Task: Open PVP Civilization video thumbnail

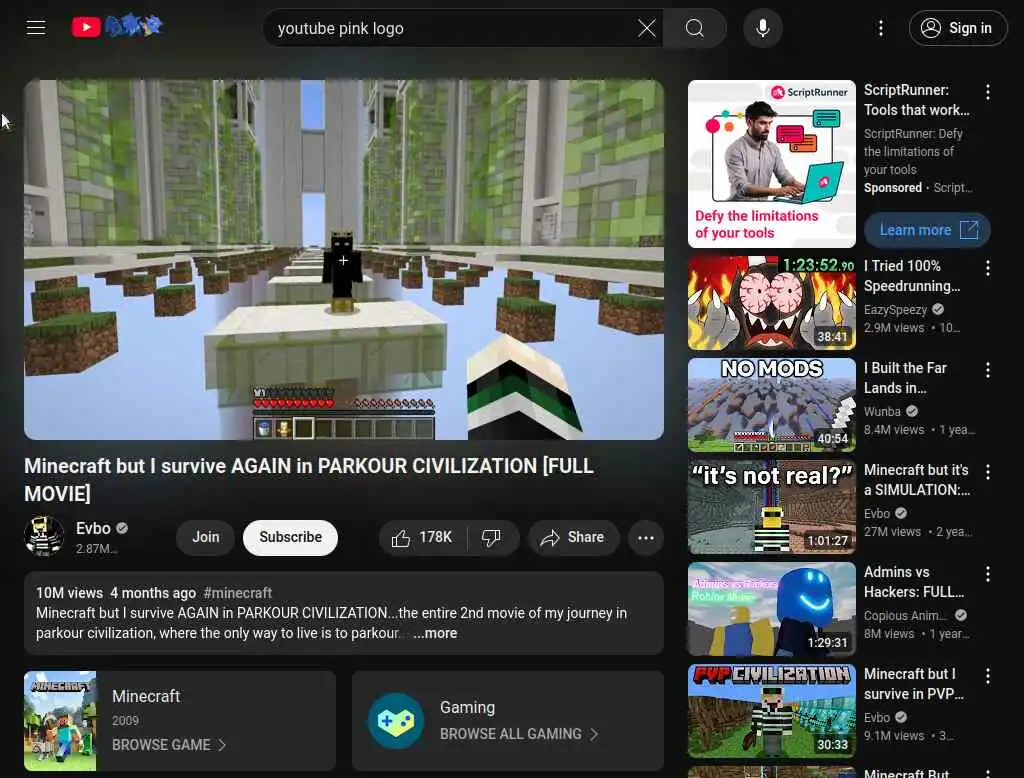Action: click(x=771, y=711)
